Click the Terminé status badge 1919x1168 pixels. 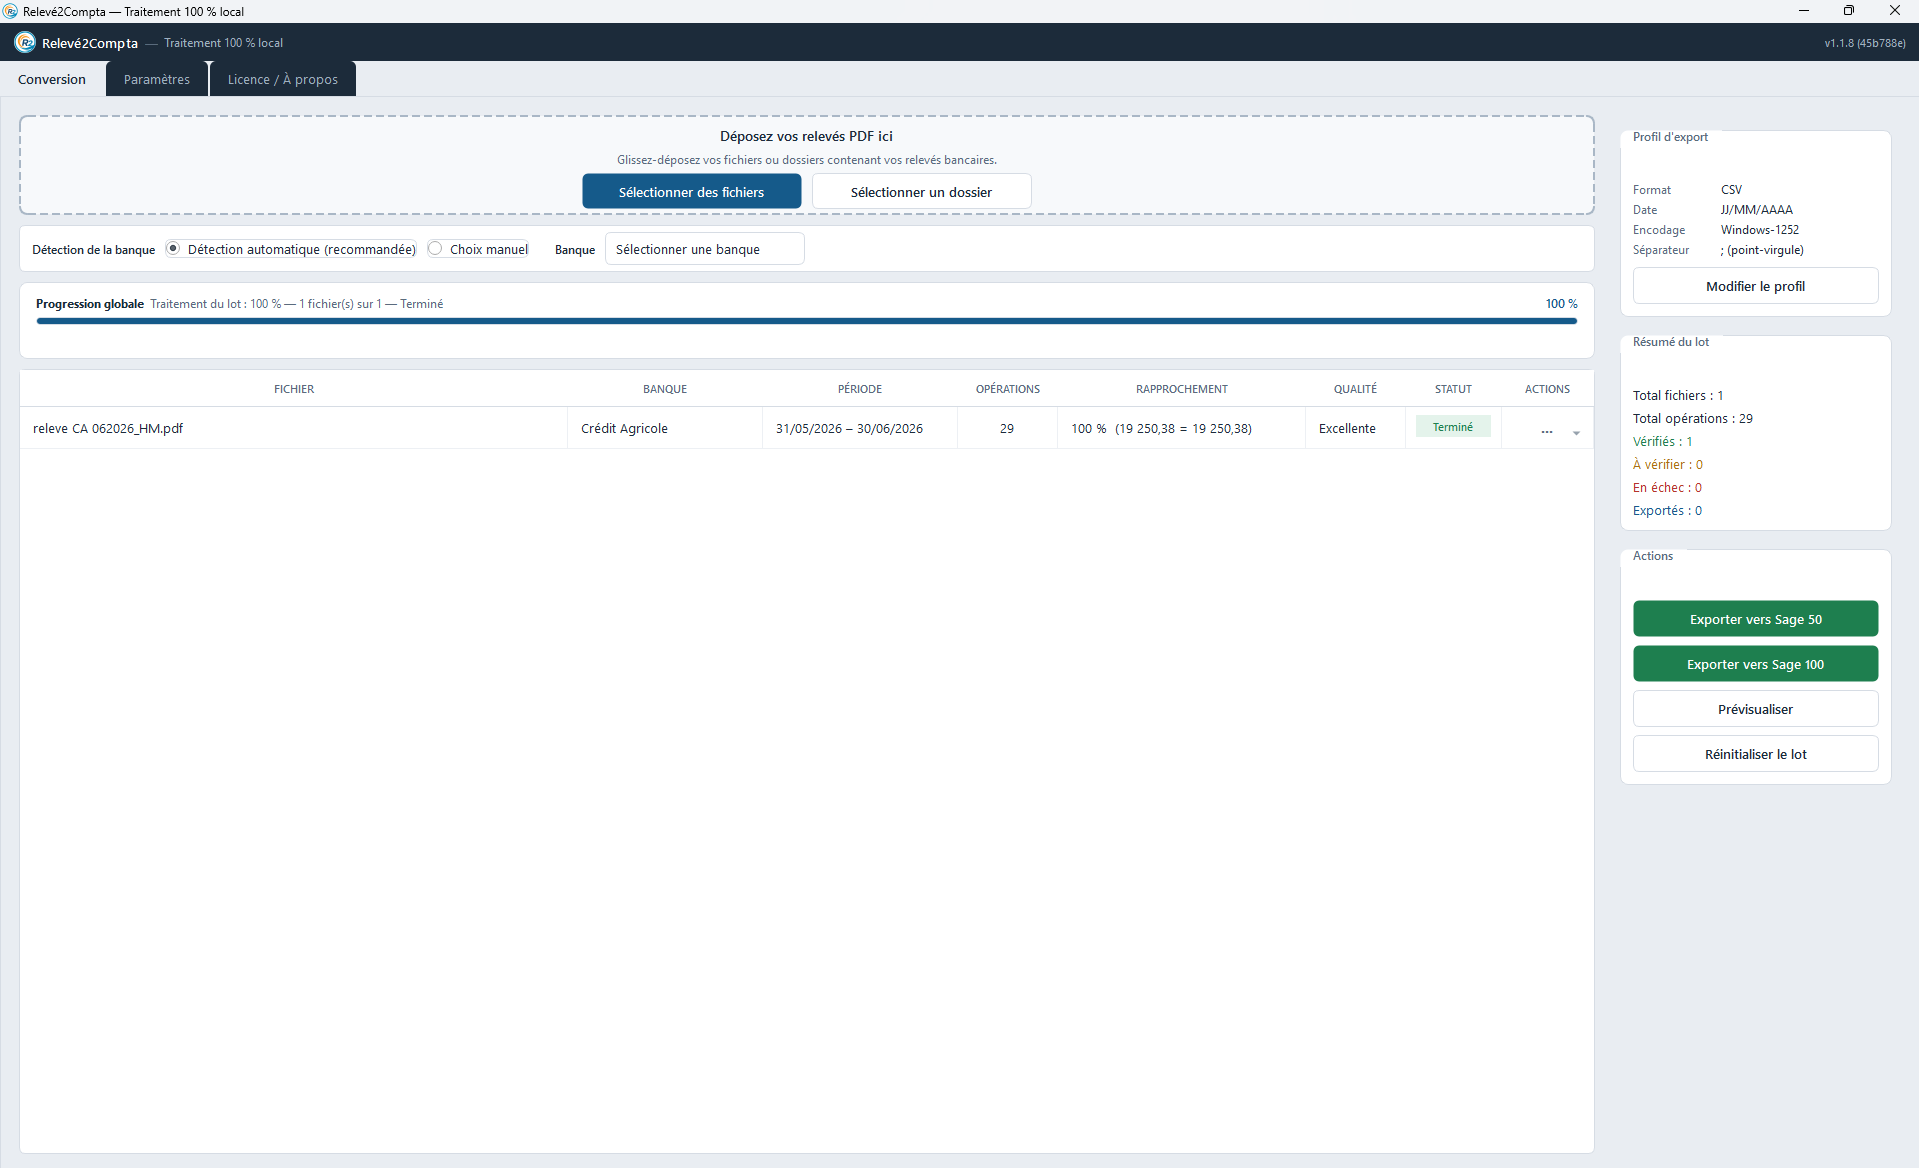tap(1452, 427)
